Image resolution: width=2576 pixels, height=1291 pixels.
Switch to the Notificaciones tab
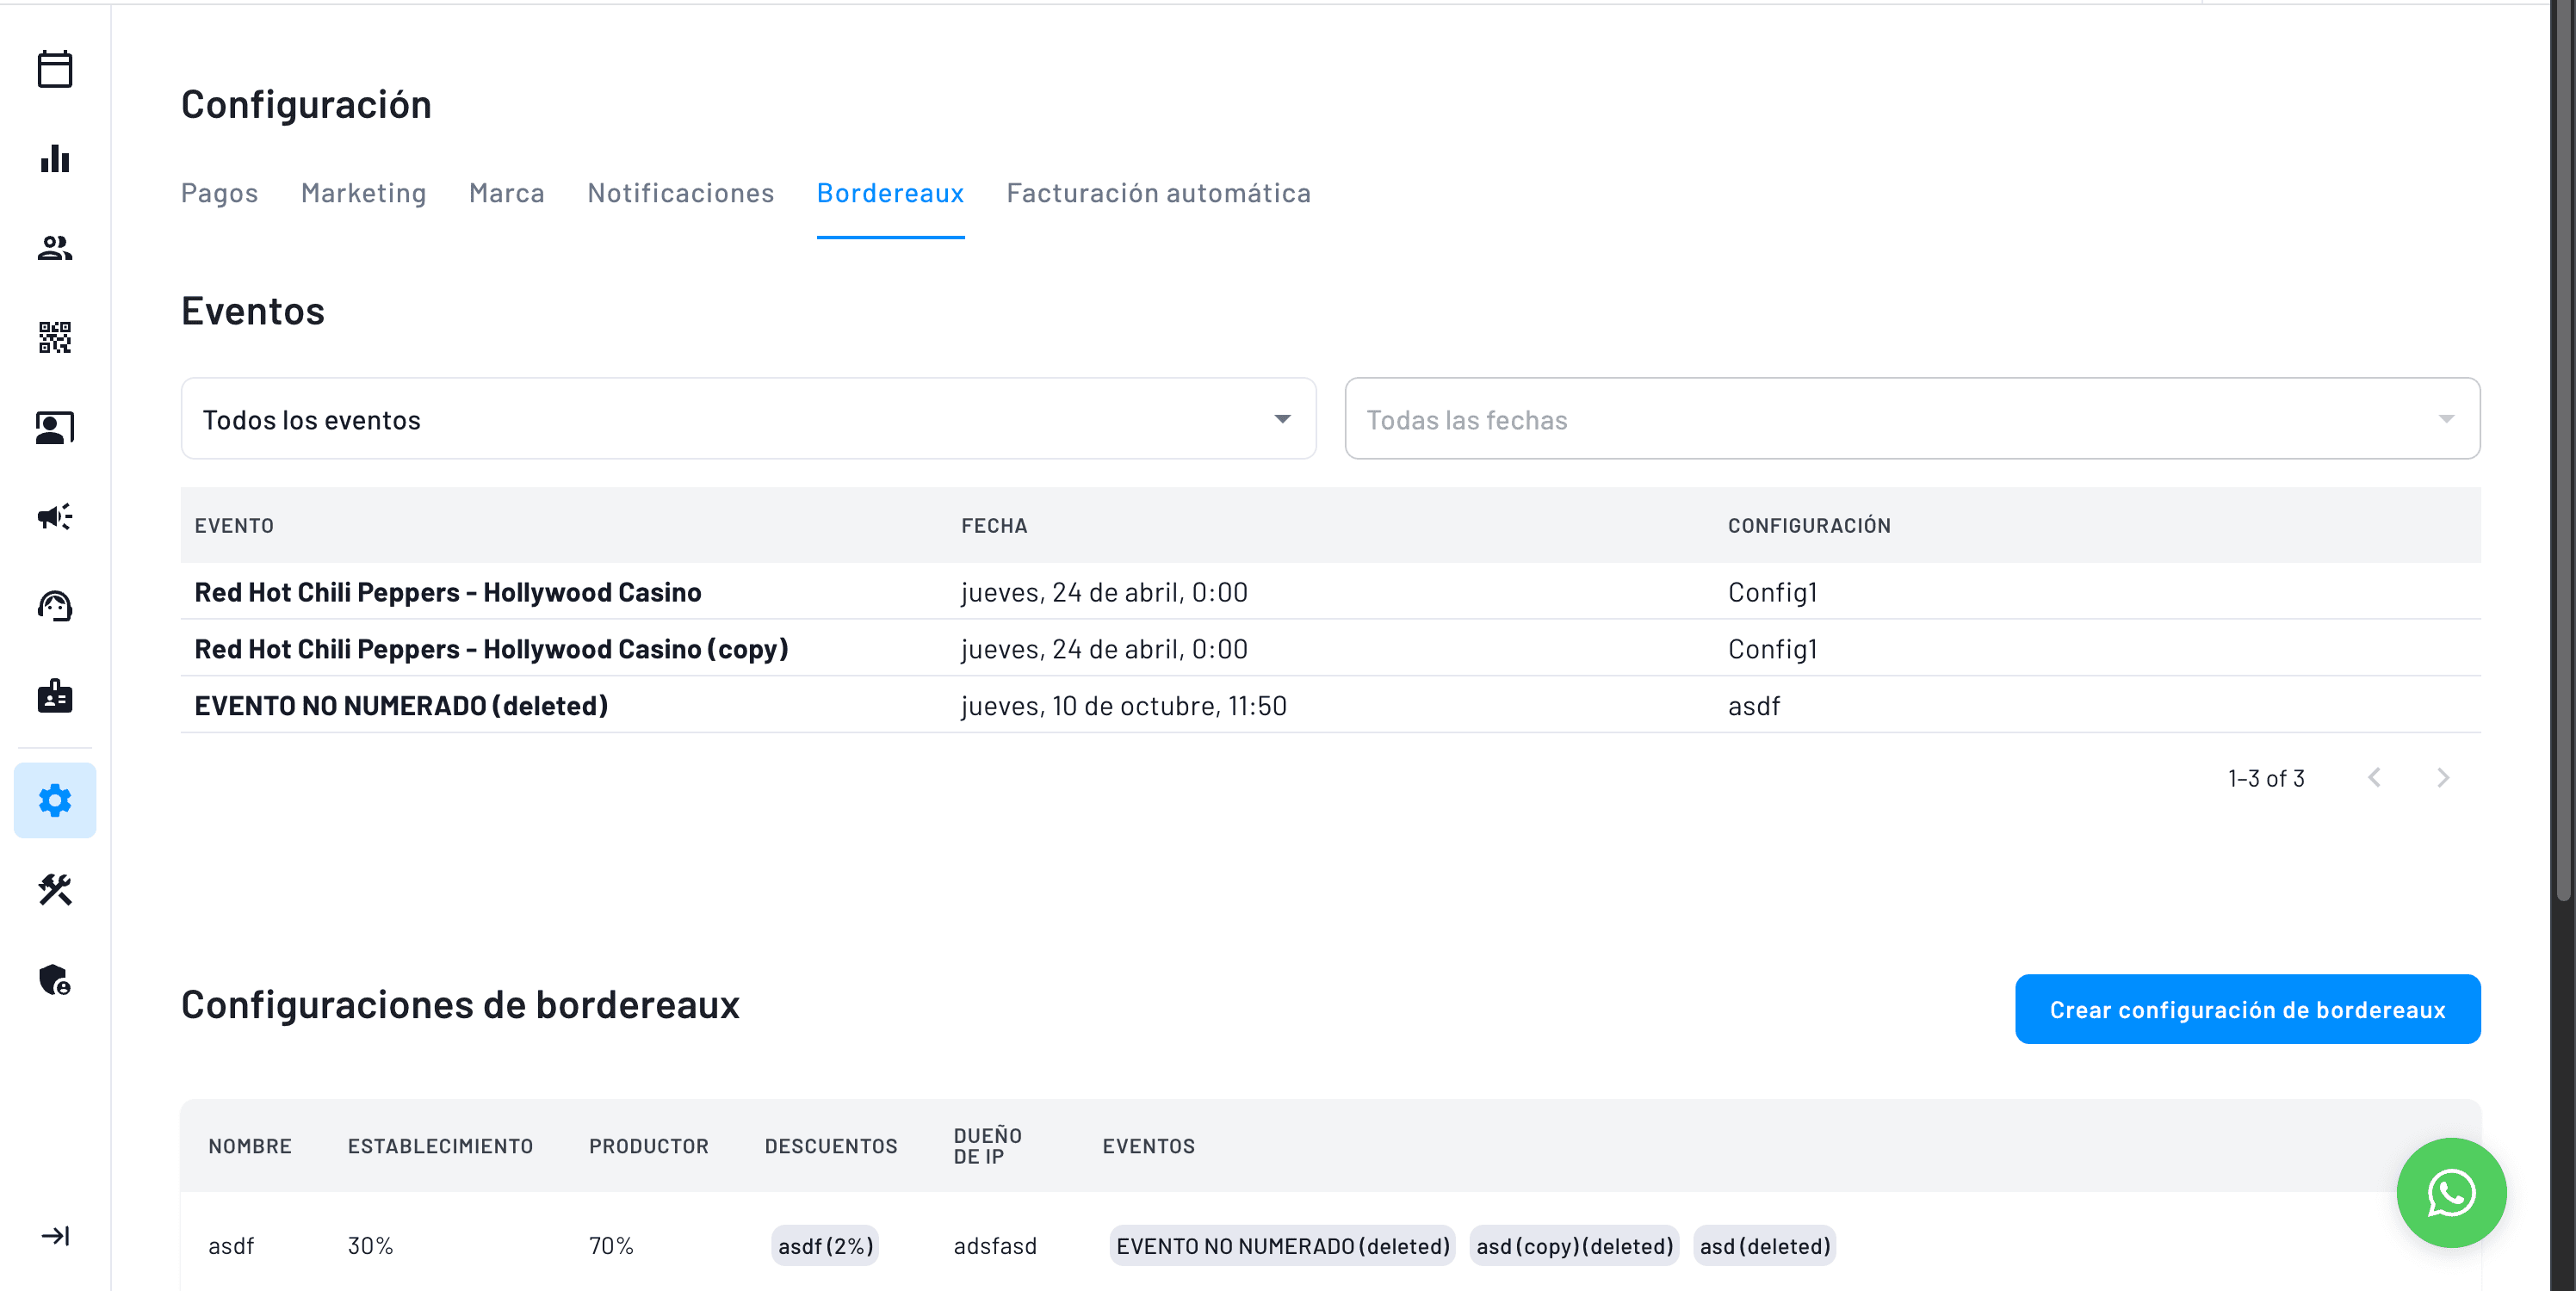[680, 193]
